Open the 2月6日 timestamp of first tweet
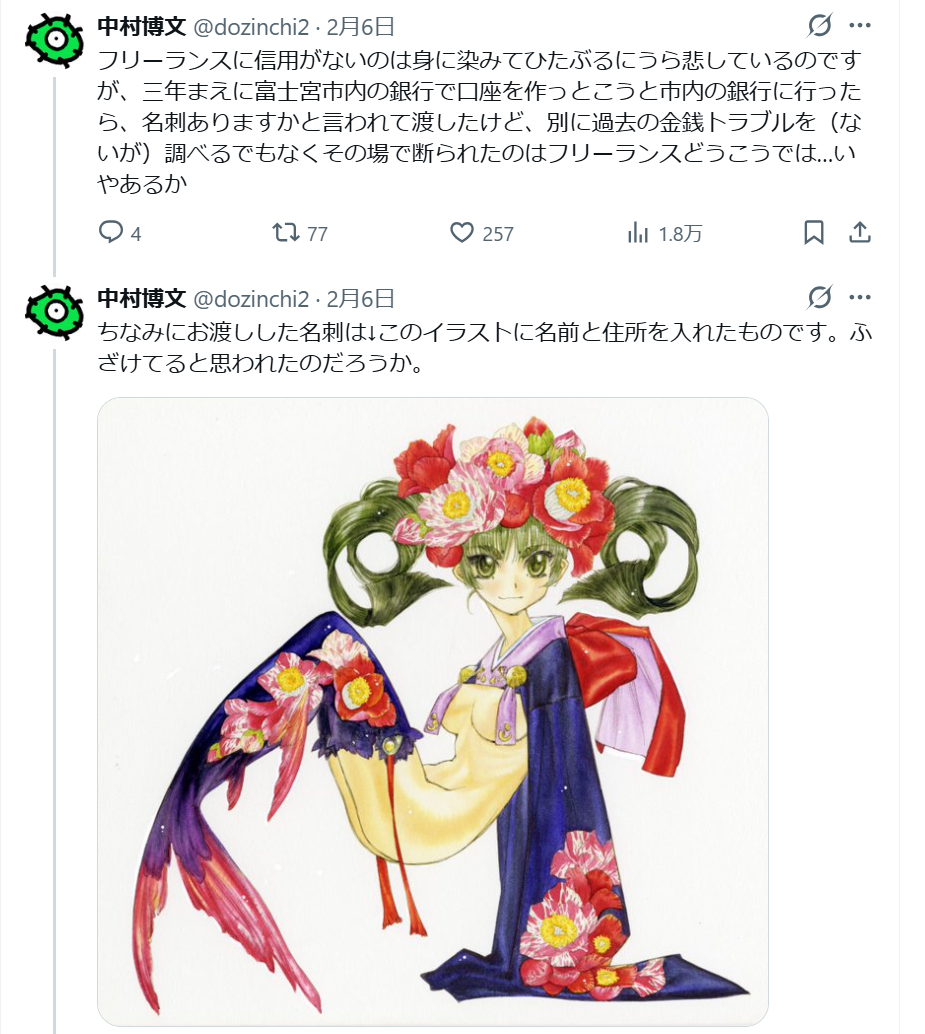925x1034 pixels. pyautogui.click(x=360, y=26)
